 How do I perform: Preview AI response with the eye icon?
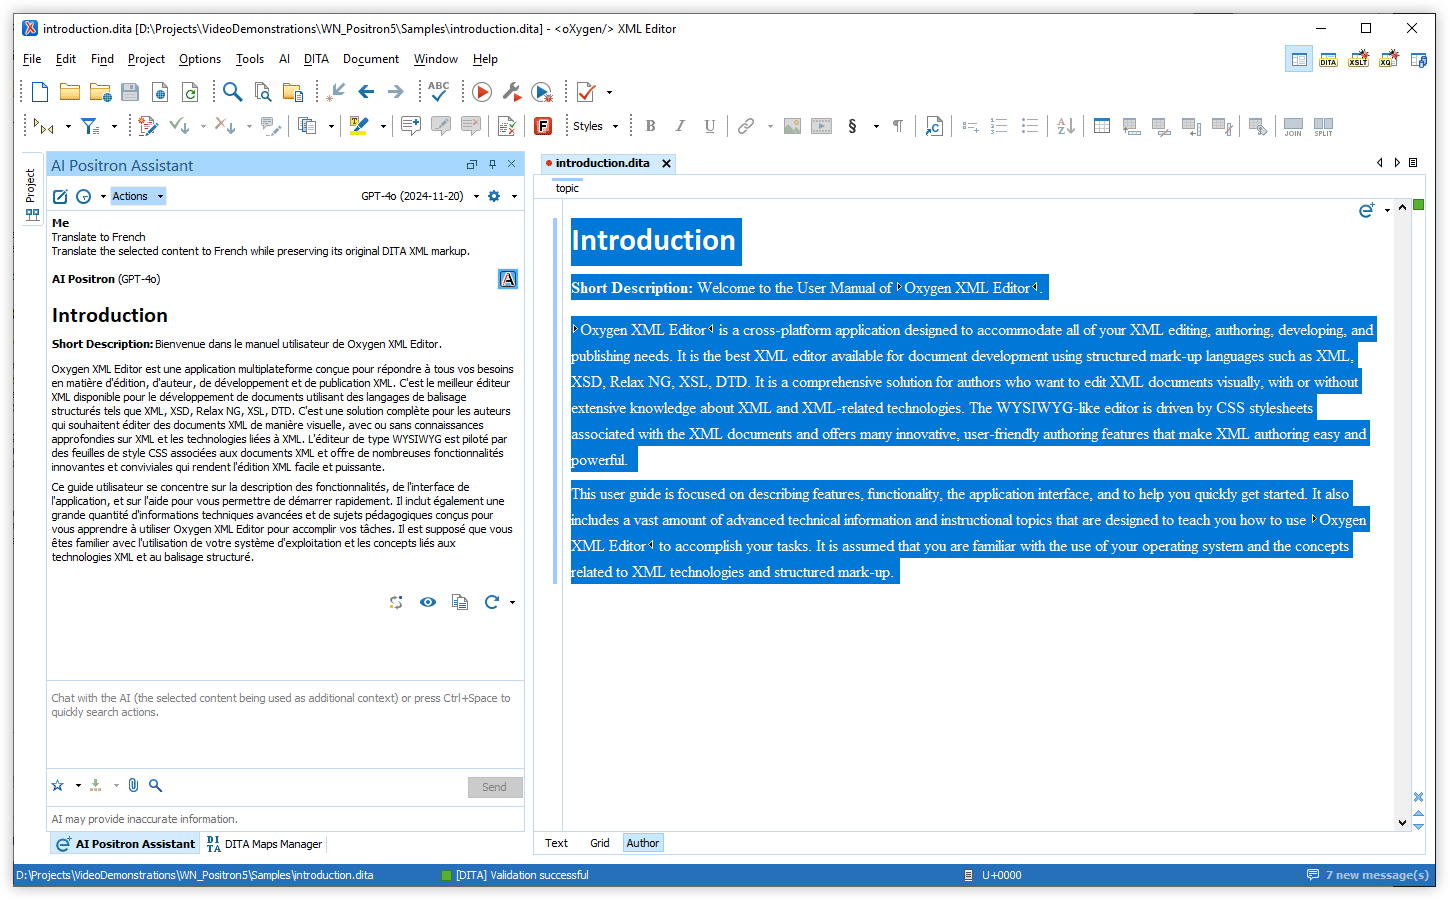(428, 602)
